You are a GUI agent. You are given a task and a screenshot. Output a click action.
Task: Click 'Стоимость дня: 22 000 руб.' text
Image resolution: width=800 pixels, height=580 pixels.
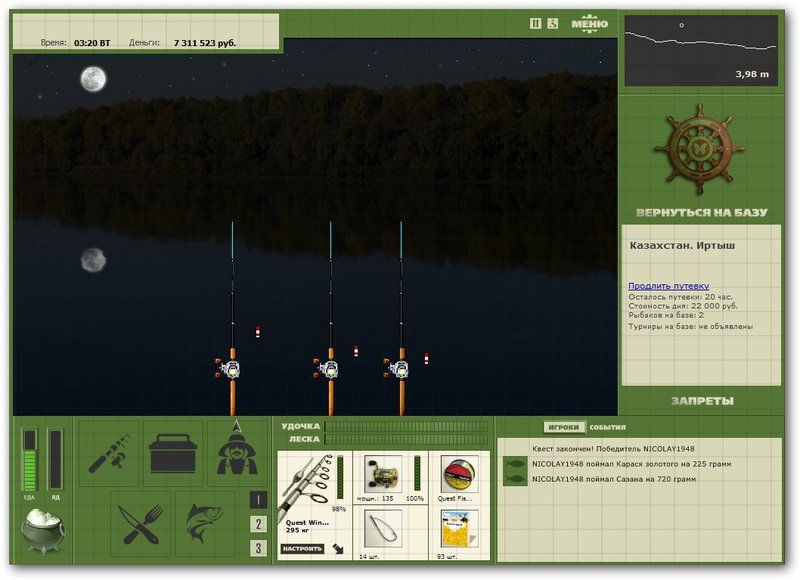point(683,306)
